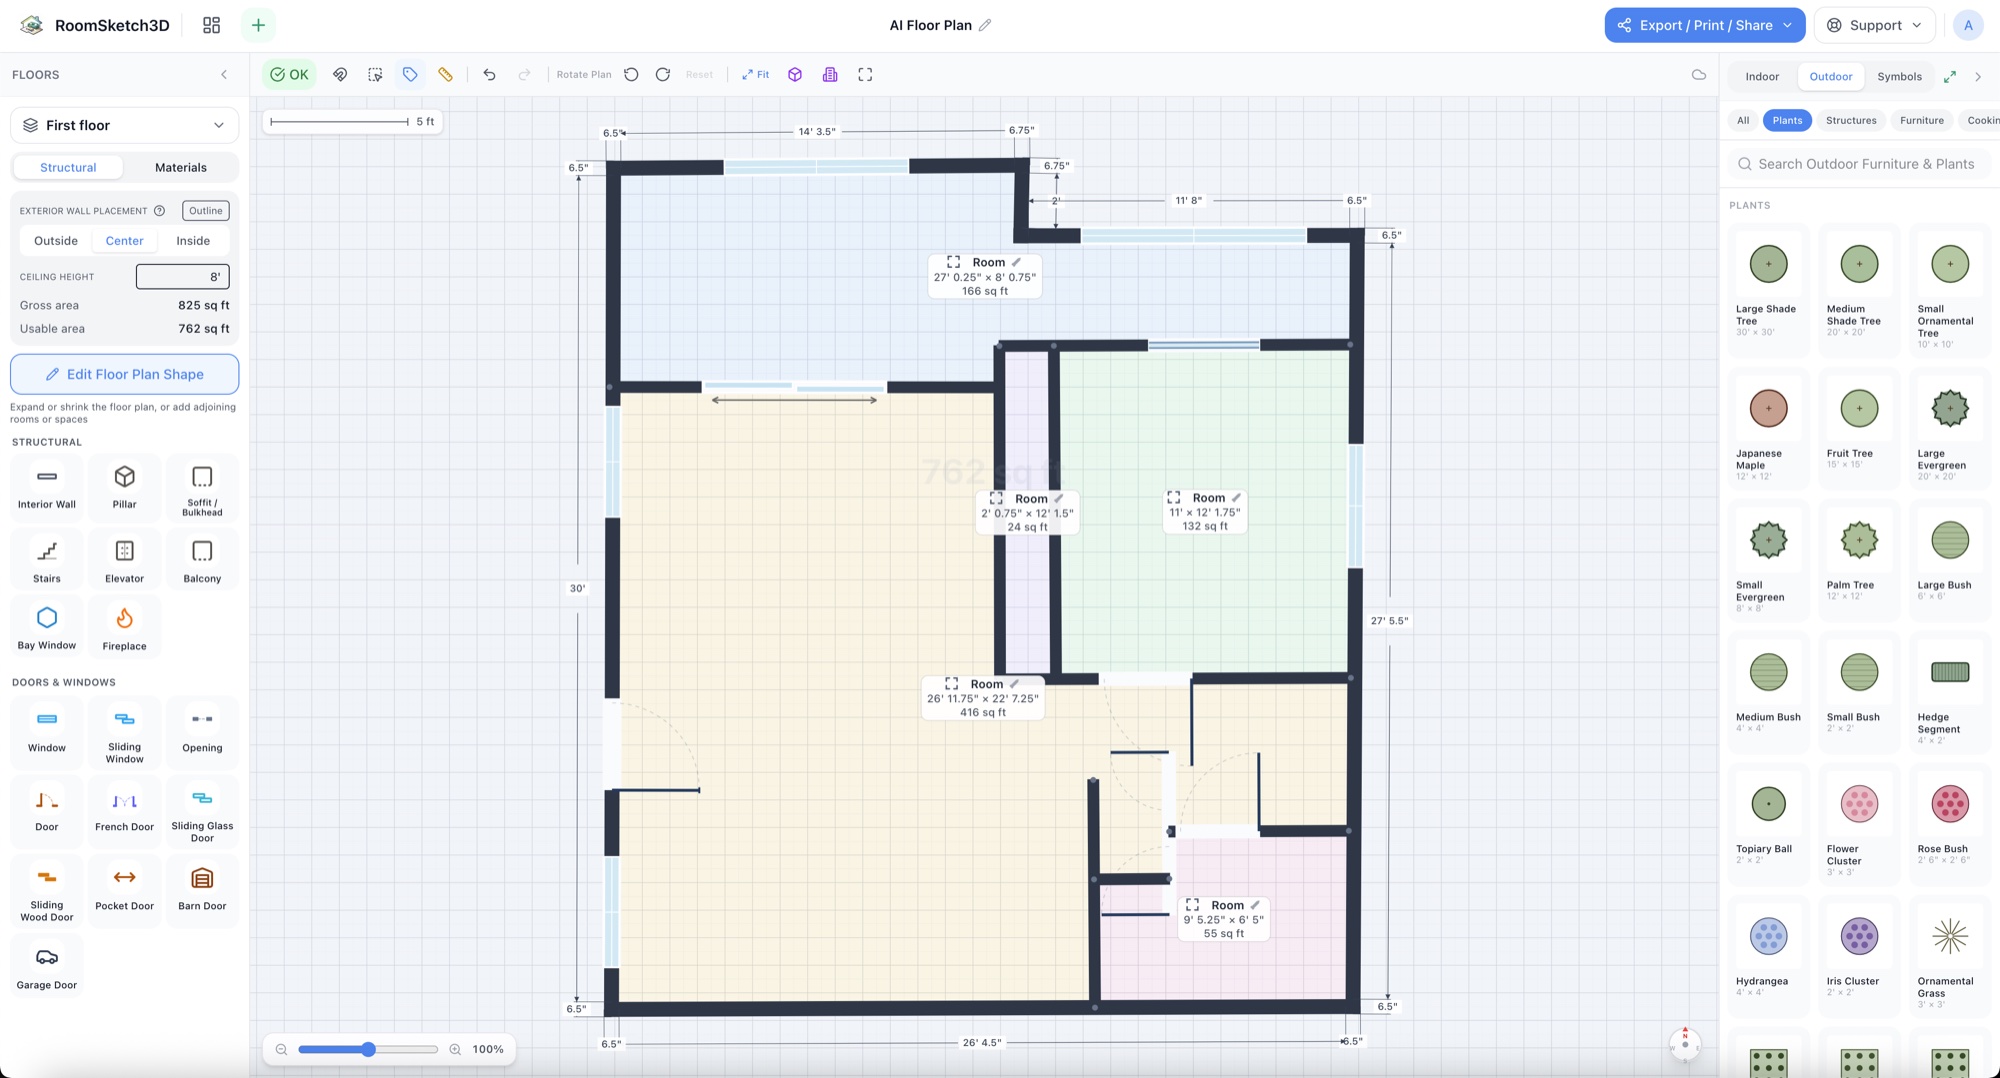Click the undo arrow
This screenshot has height=1078, width=2000.
pyautogui.click(x=489, y=75)
